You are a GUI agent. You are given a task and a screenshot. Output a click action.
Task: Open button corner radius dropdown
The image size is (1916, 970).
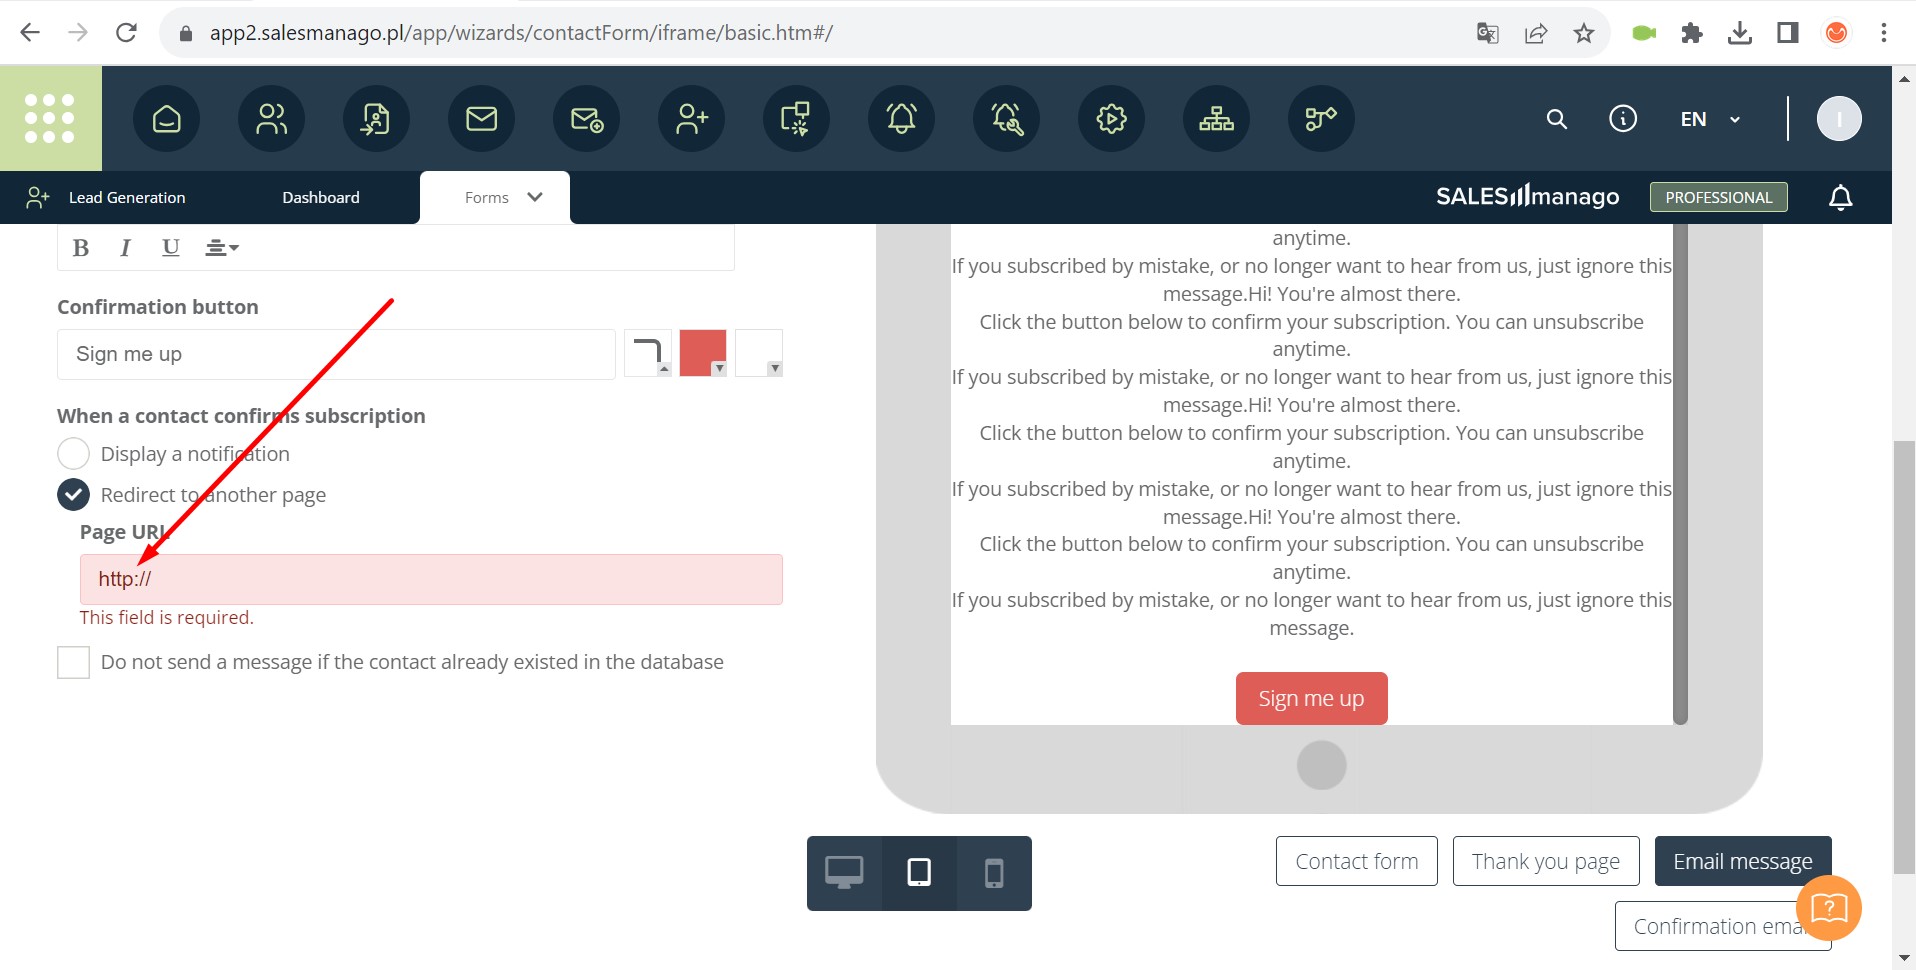648,353
